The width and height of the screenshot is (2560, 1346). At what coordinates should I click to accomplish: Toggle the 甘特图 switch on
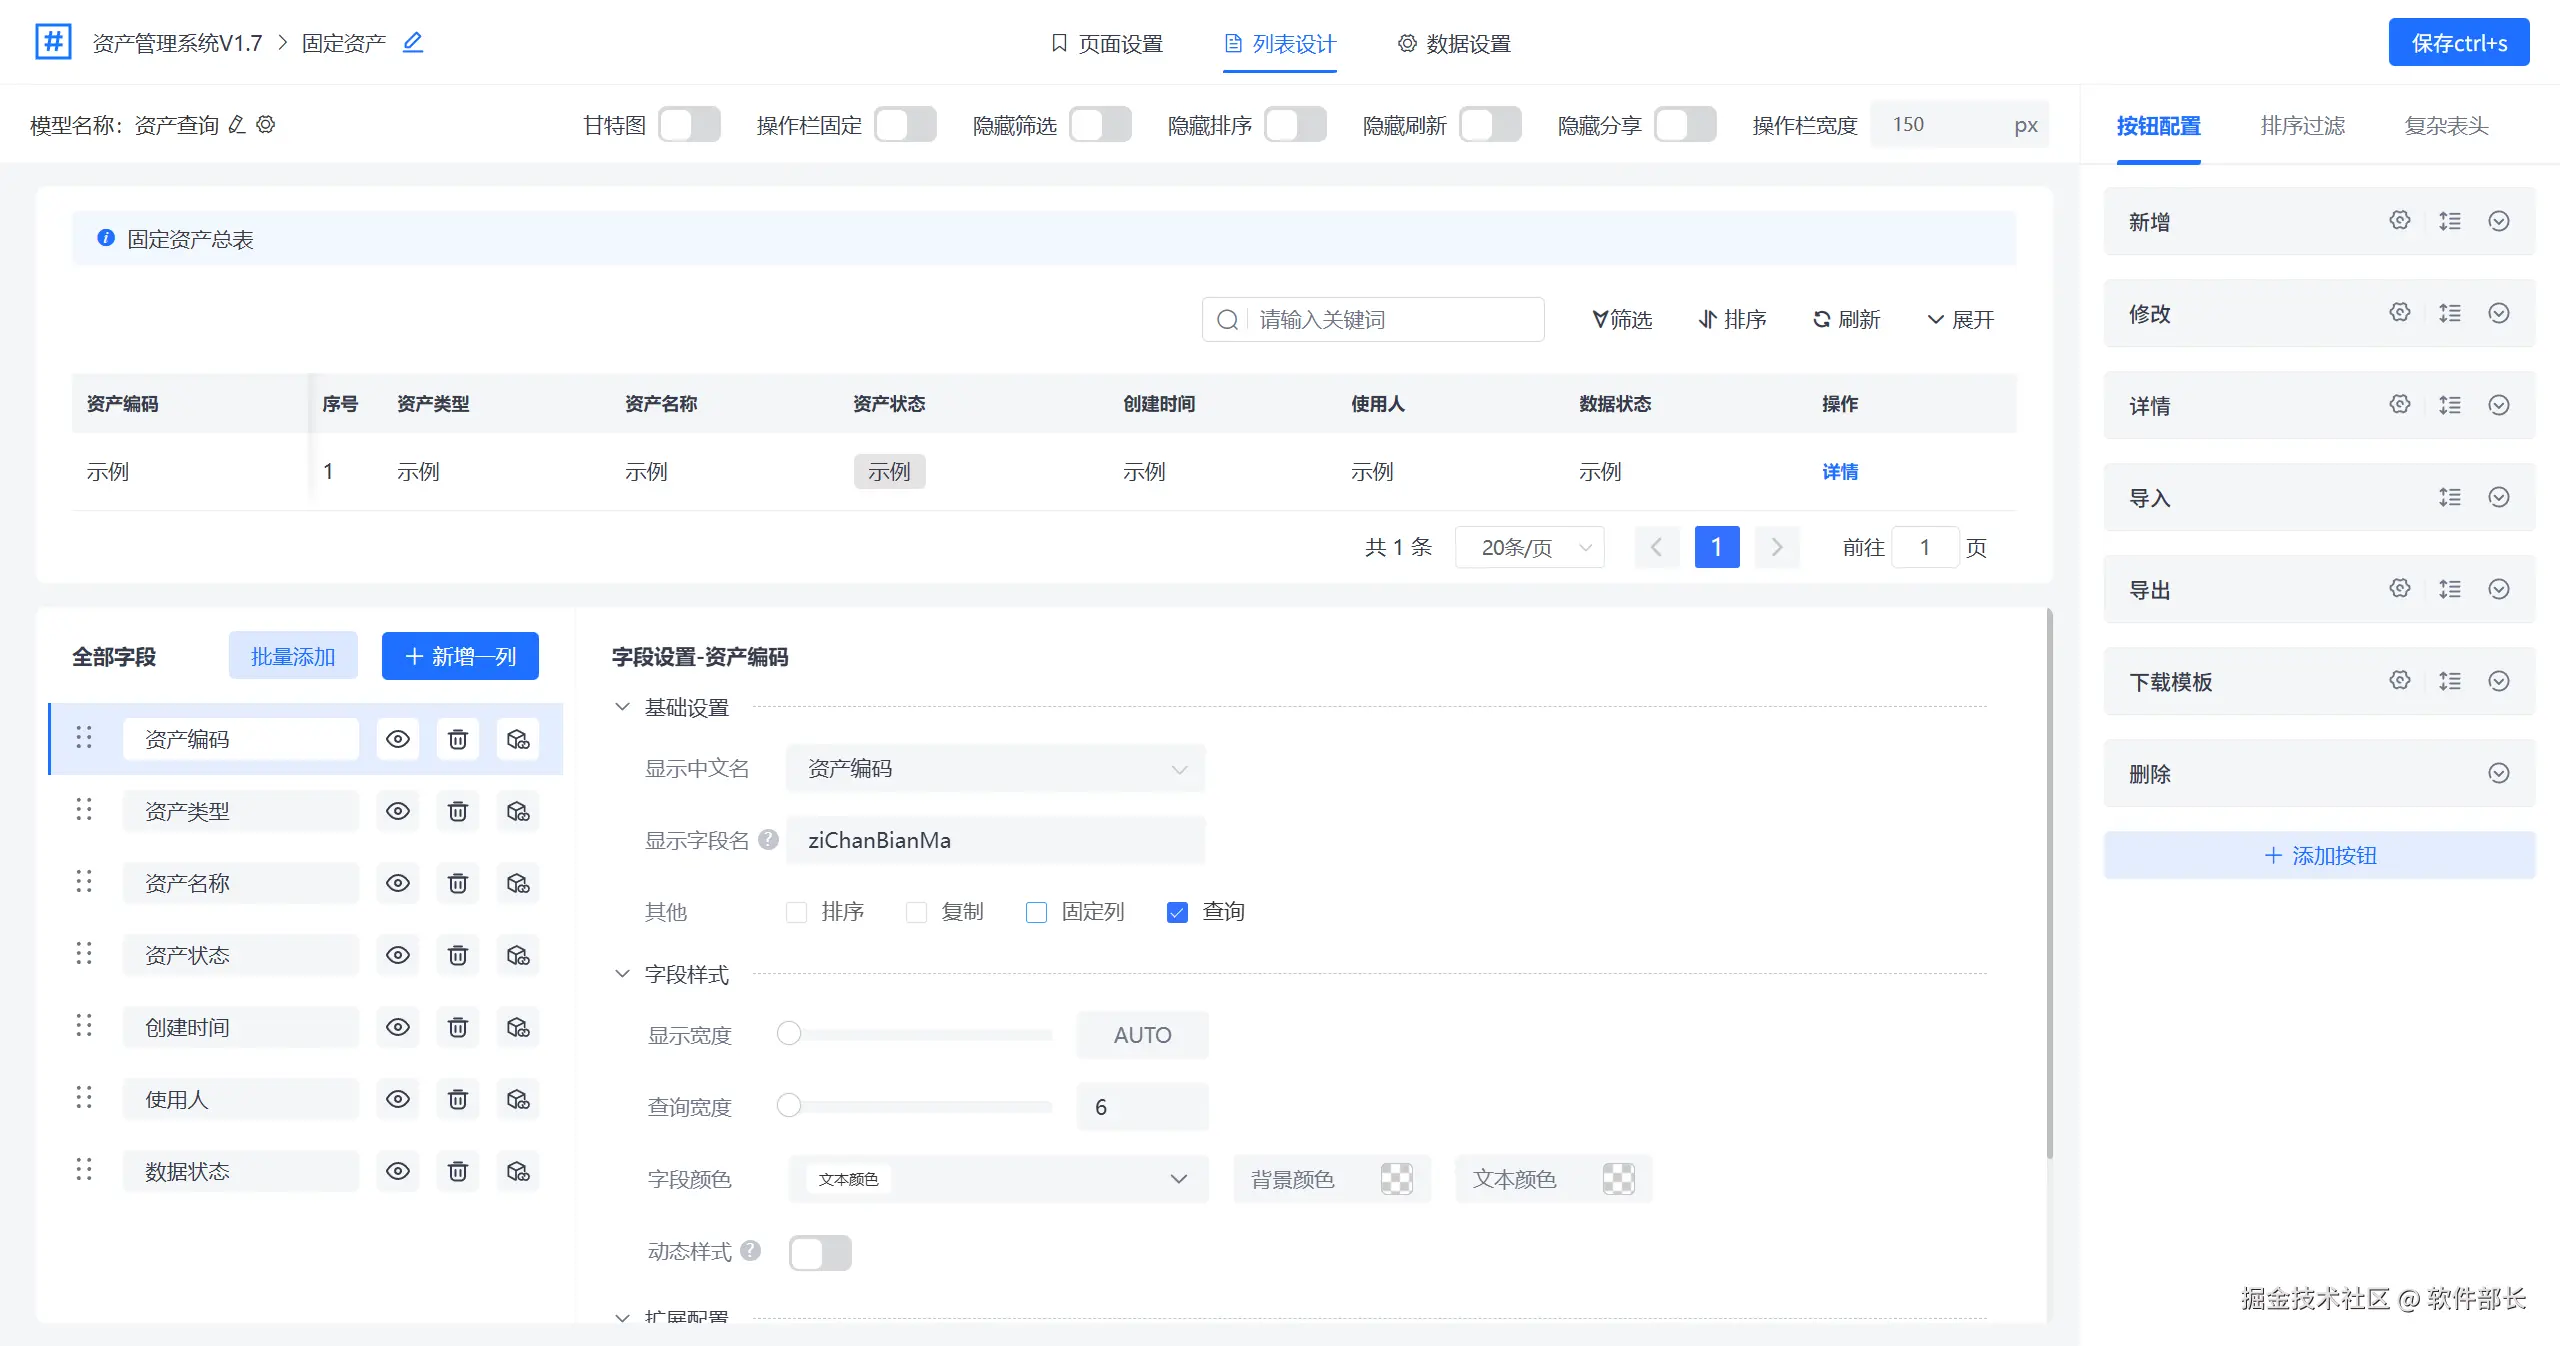[x=689, y=125]
